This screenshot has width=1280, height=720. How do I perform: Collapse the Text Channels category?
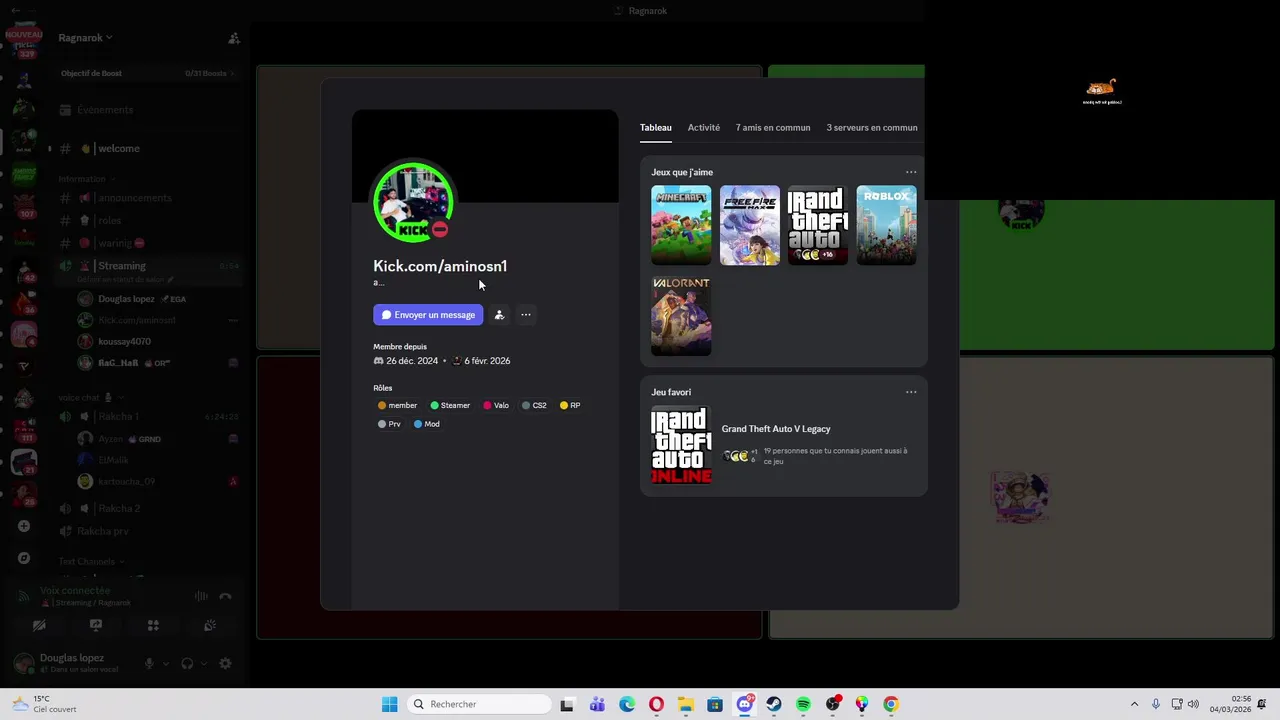[x=90, y=562]
